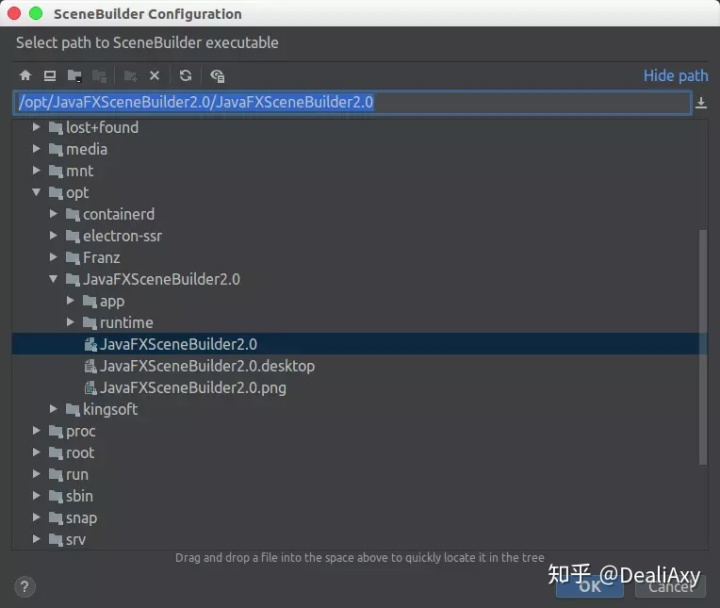Select the sbin folder row
Screen dimensions: 720x608
pyautogui.click(x=359, y=495)
